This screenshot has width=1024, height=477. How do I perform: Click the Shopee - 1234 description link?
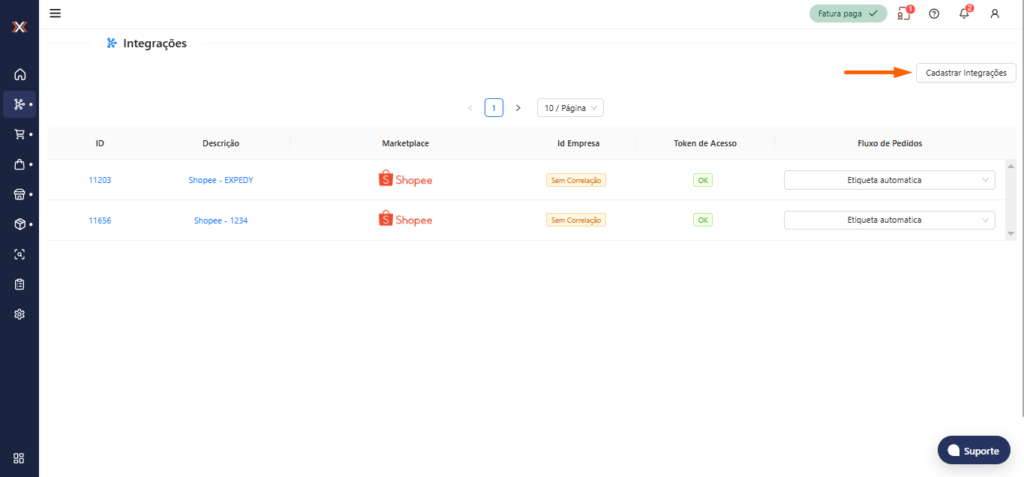(220, 220)
